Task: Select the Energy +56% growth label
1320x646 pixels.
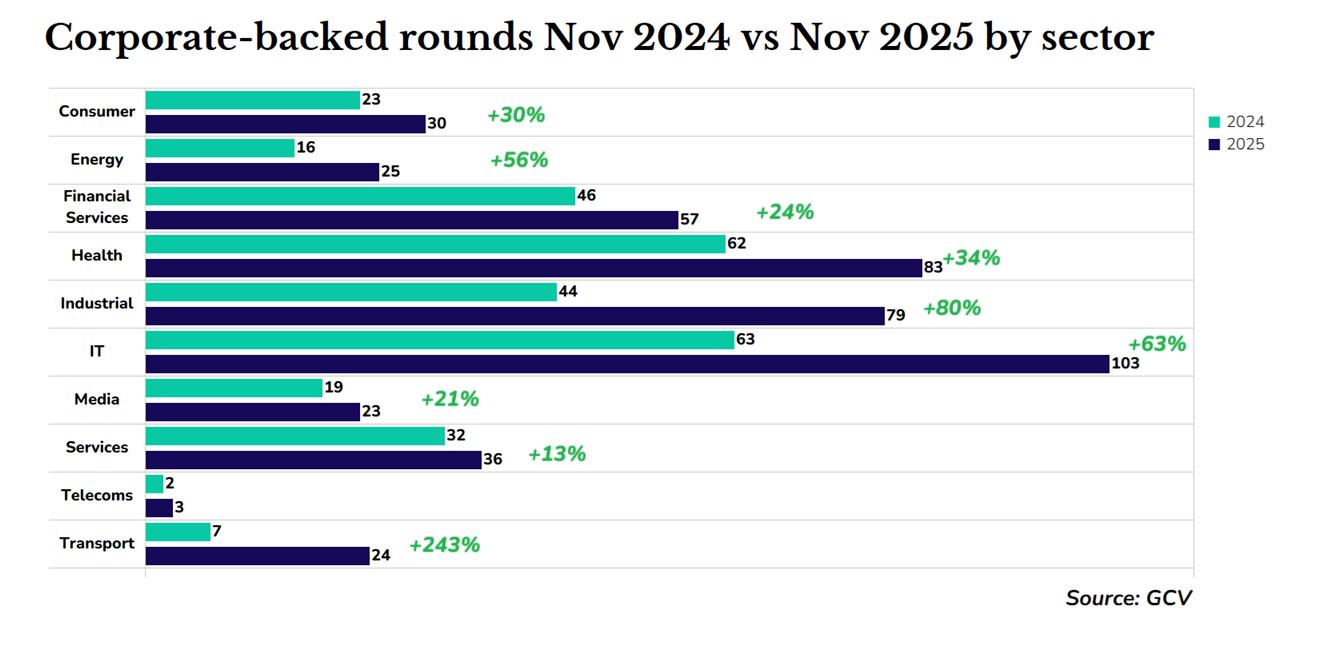Action: click(x=519, y=160)
